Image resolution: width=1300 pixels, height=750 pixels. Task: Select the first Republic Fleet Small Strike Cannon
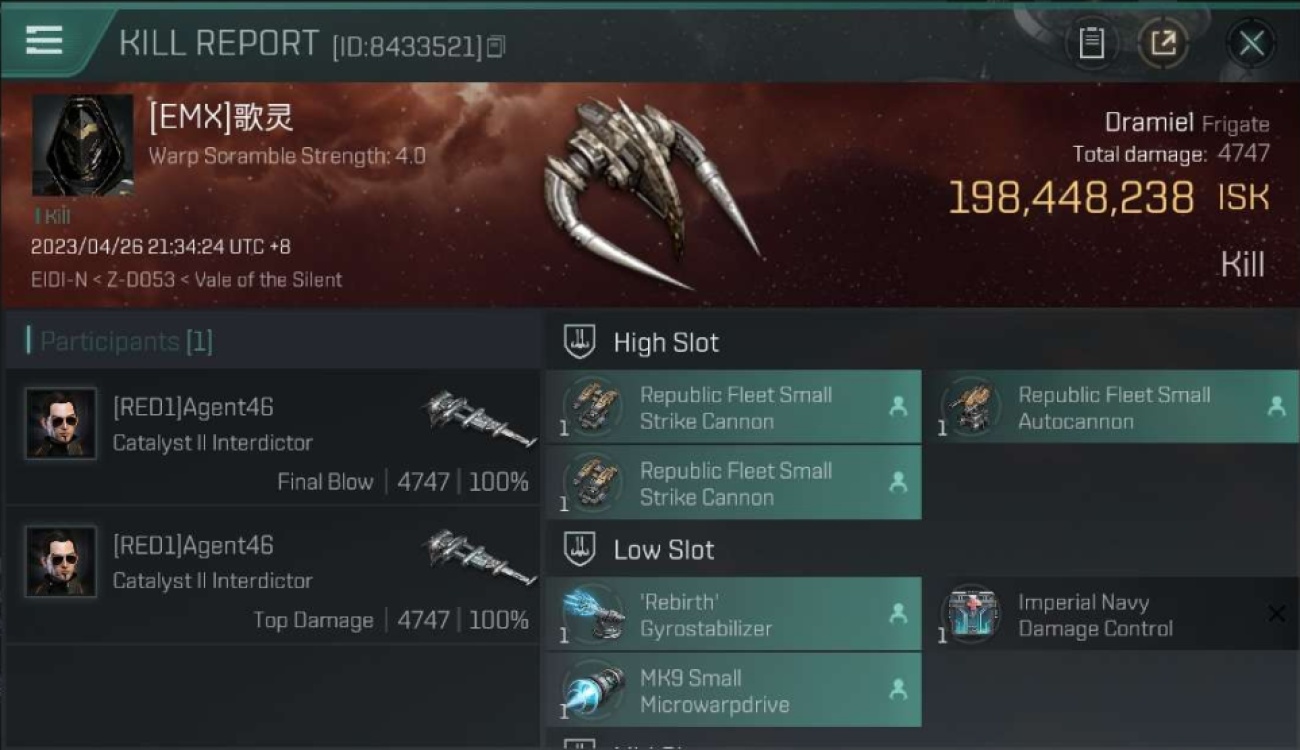coord(733,407)
